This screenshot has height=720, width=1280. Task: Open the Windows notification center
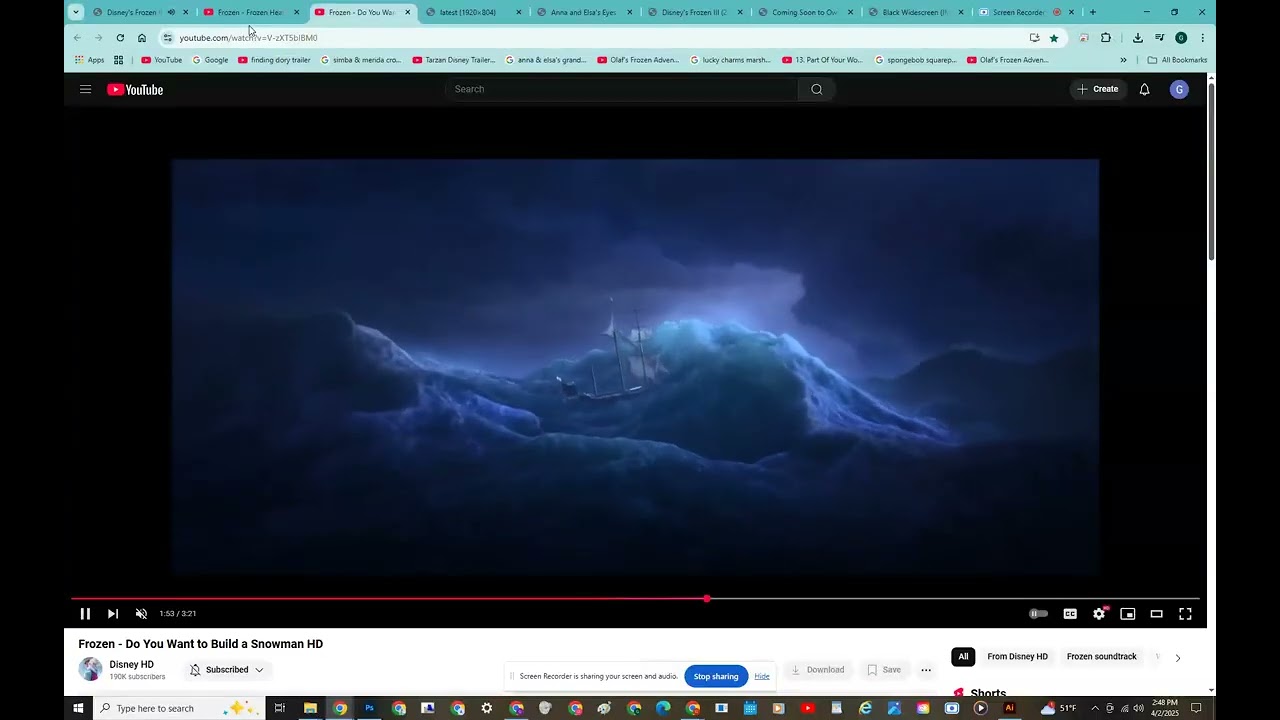[1196, 708]
